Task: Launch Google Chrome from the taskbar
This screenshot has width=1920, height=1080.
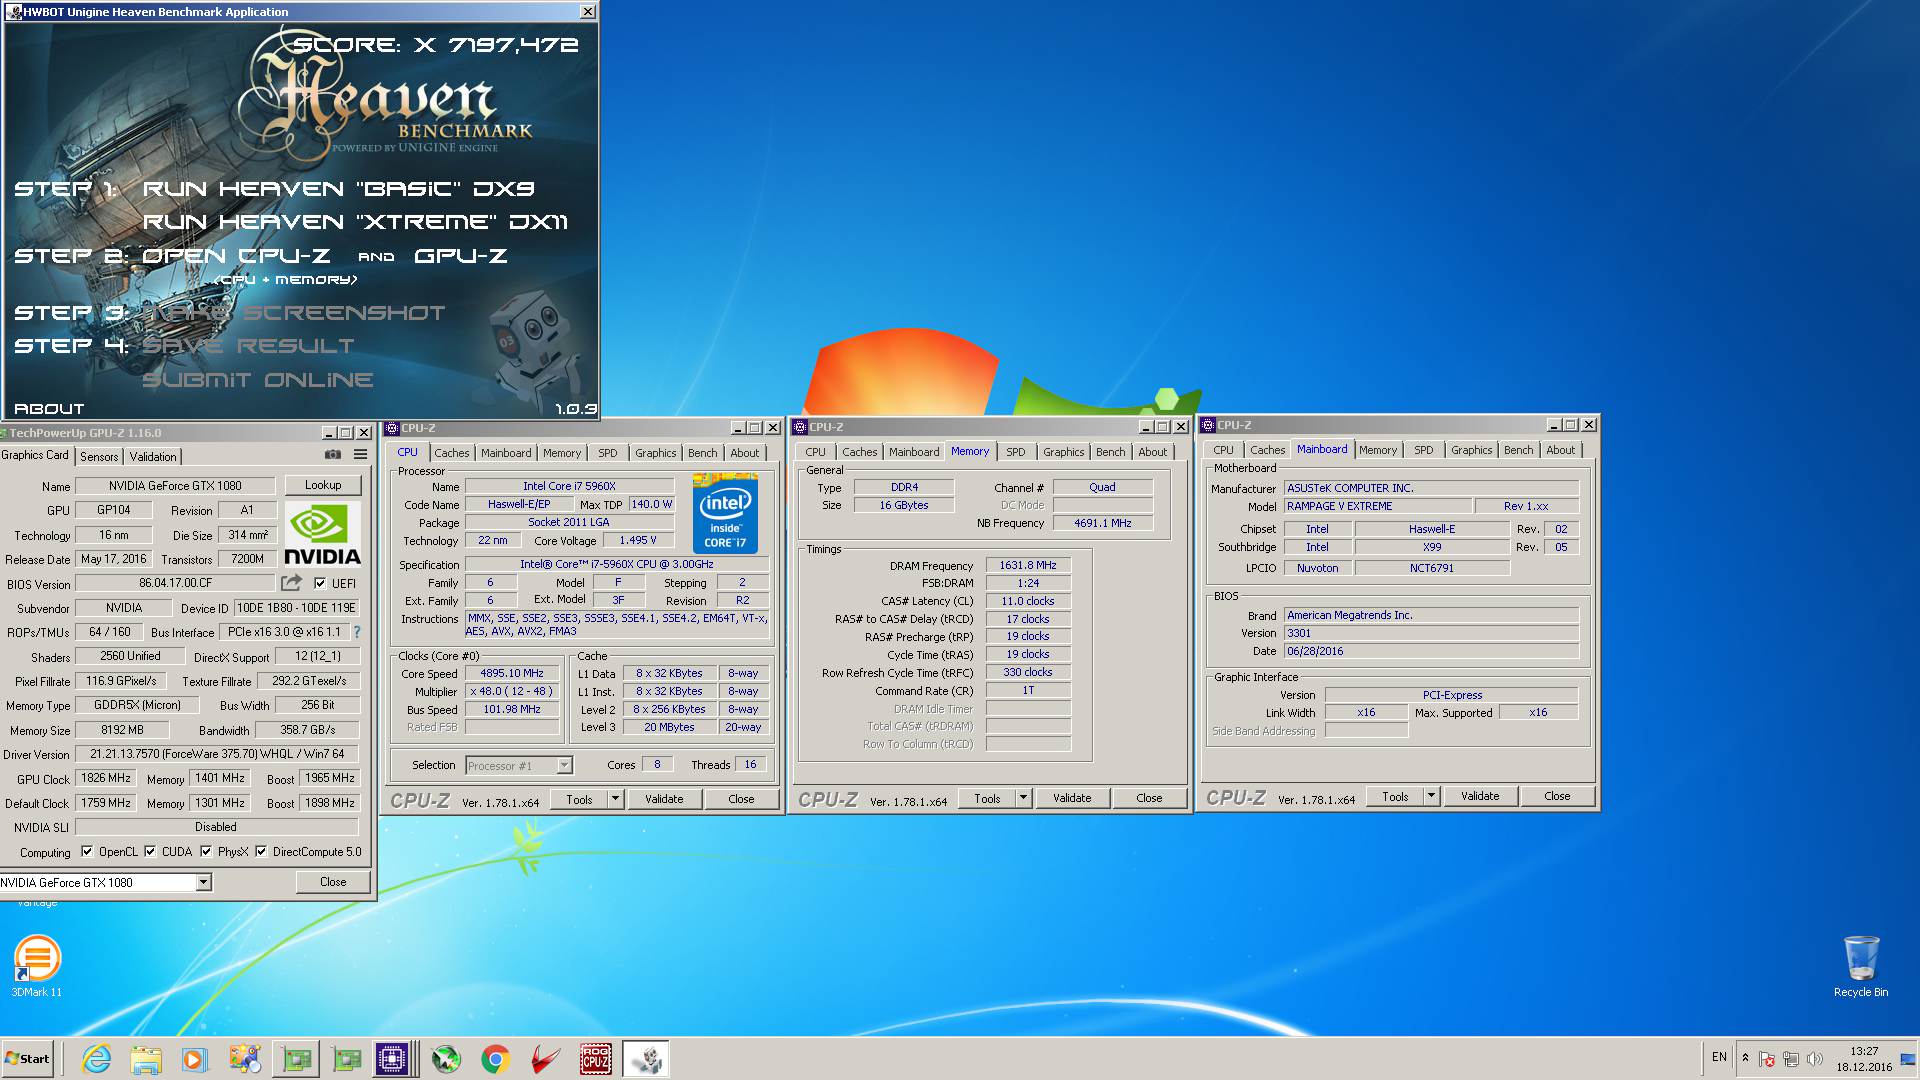Action: click(x=495, y=1059)
